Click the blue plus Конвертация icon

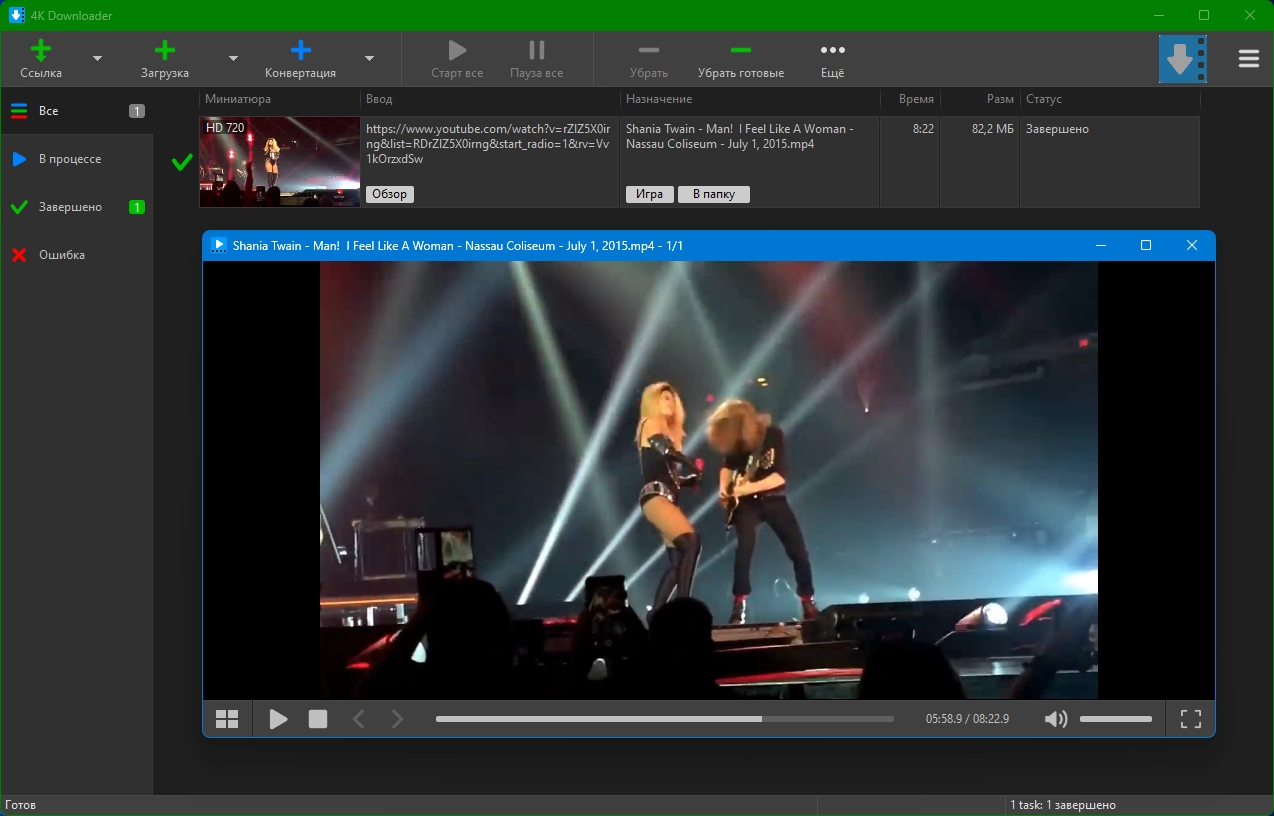(300, 50)
